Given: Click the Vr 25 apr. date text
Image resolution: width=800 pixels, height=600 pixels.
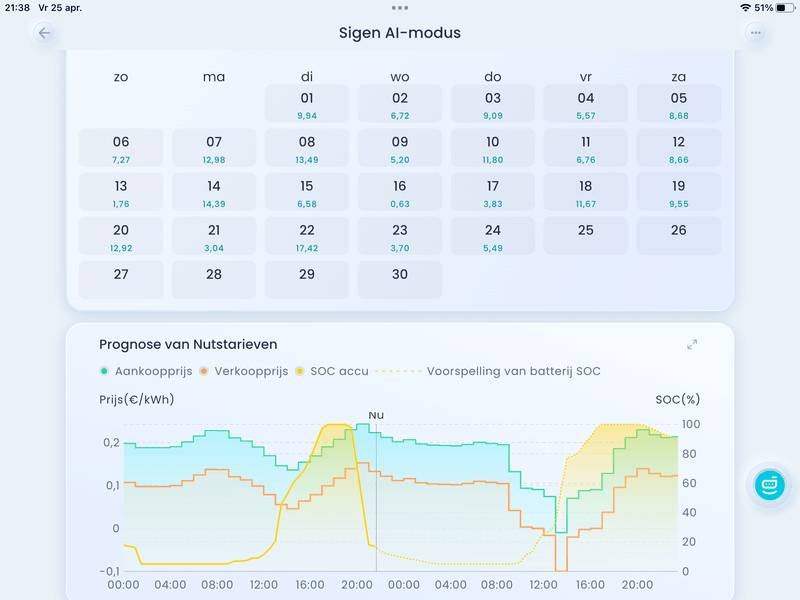Looking at the screenshot, I should click(60, 8).
